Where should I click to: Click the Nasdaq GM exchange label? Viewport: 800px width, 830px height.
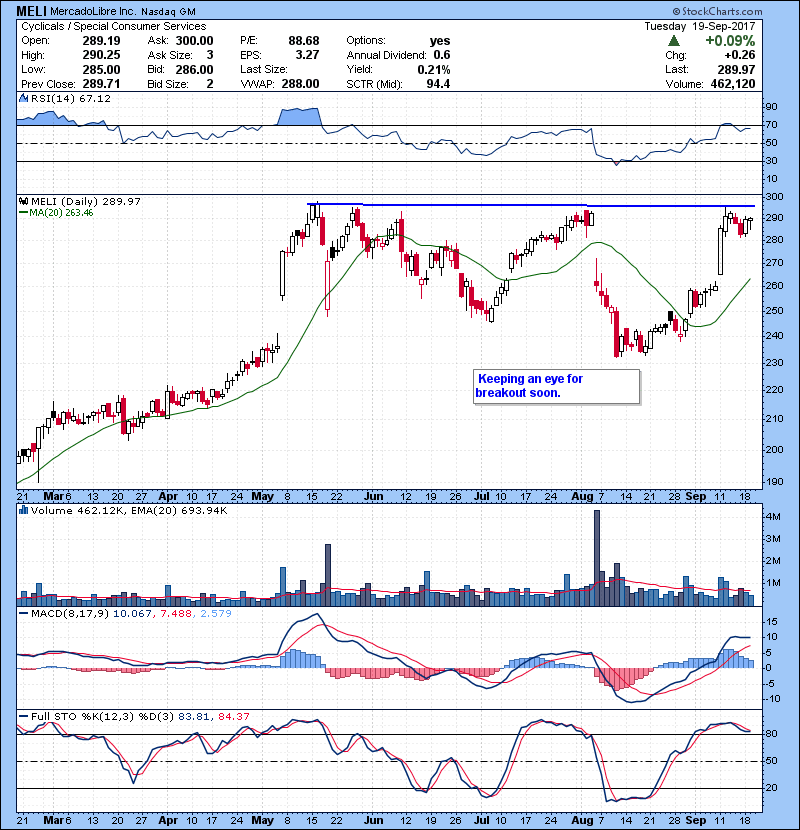[x=168, y=12]
